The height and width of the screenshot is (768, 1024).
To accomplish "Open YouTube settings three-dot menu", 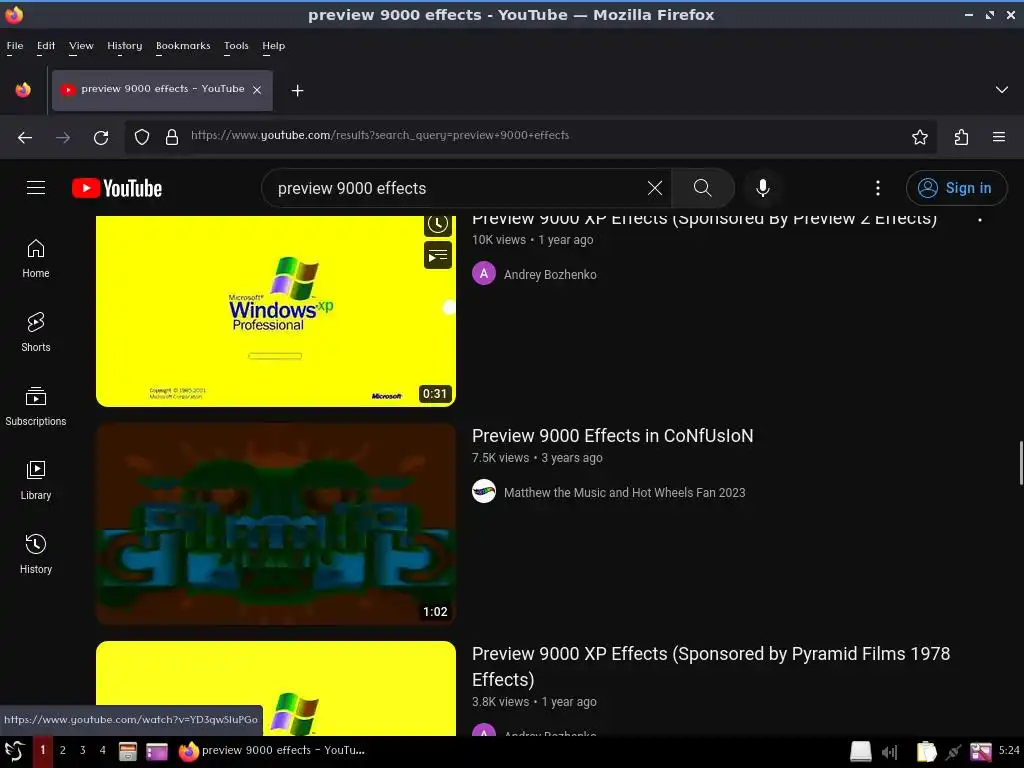I will [x=878, y=188].
